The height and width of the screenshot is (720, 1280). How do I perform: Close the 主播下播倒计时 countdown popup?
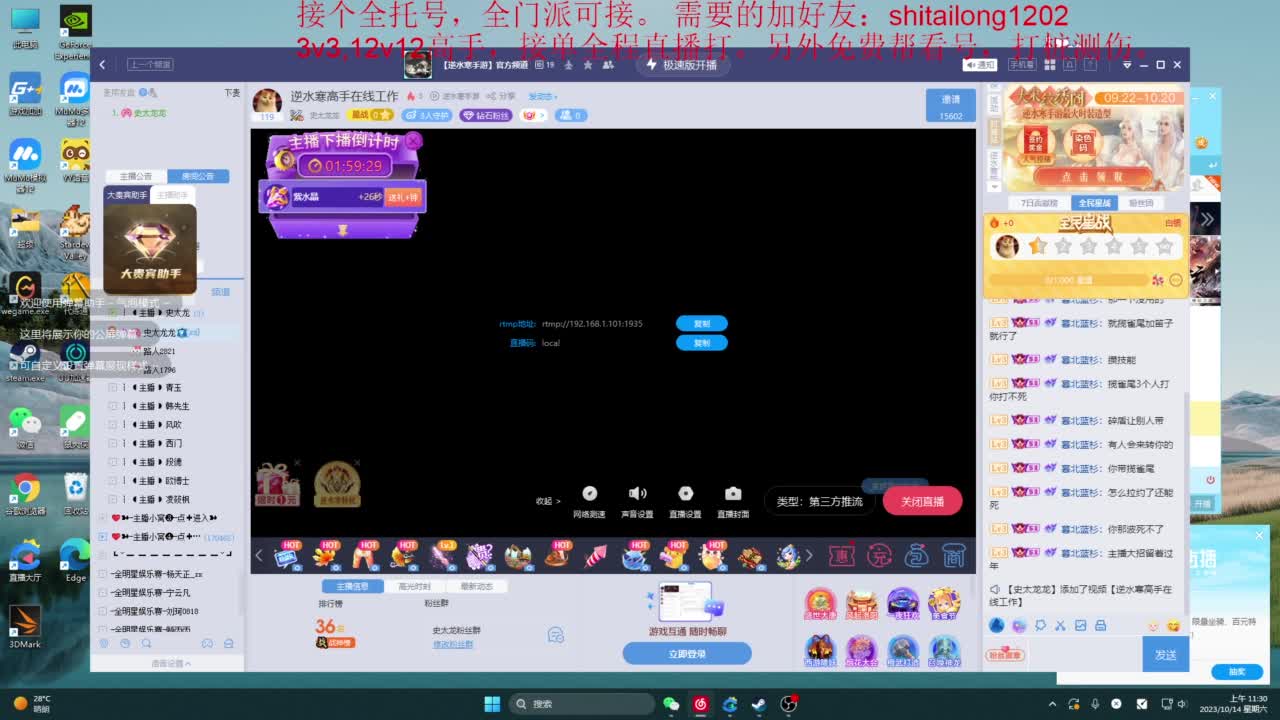click(x=413, y=141)
